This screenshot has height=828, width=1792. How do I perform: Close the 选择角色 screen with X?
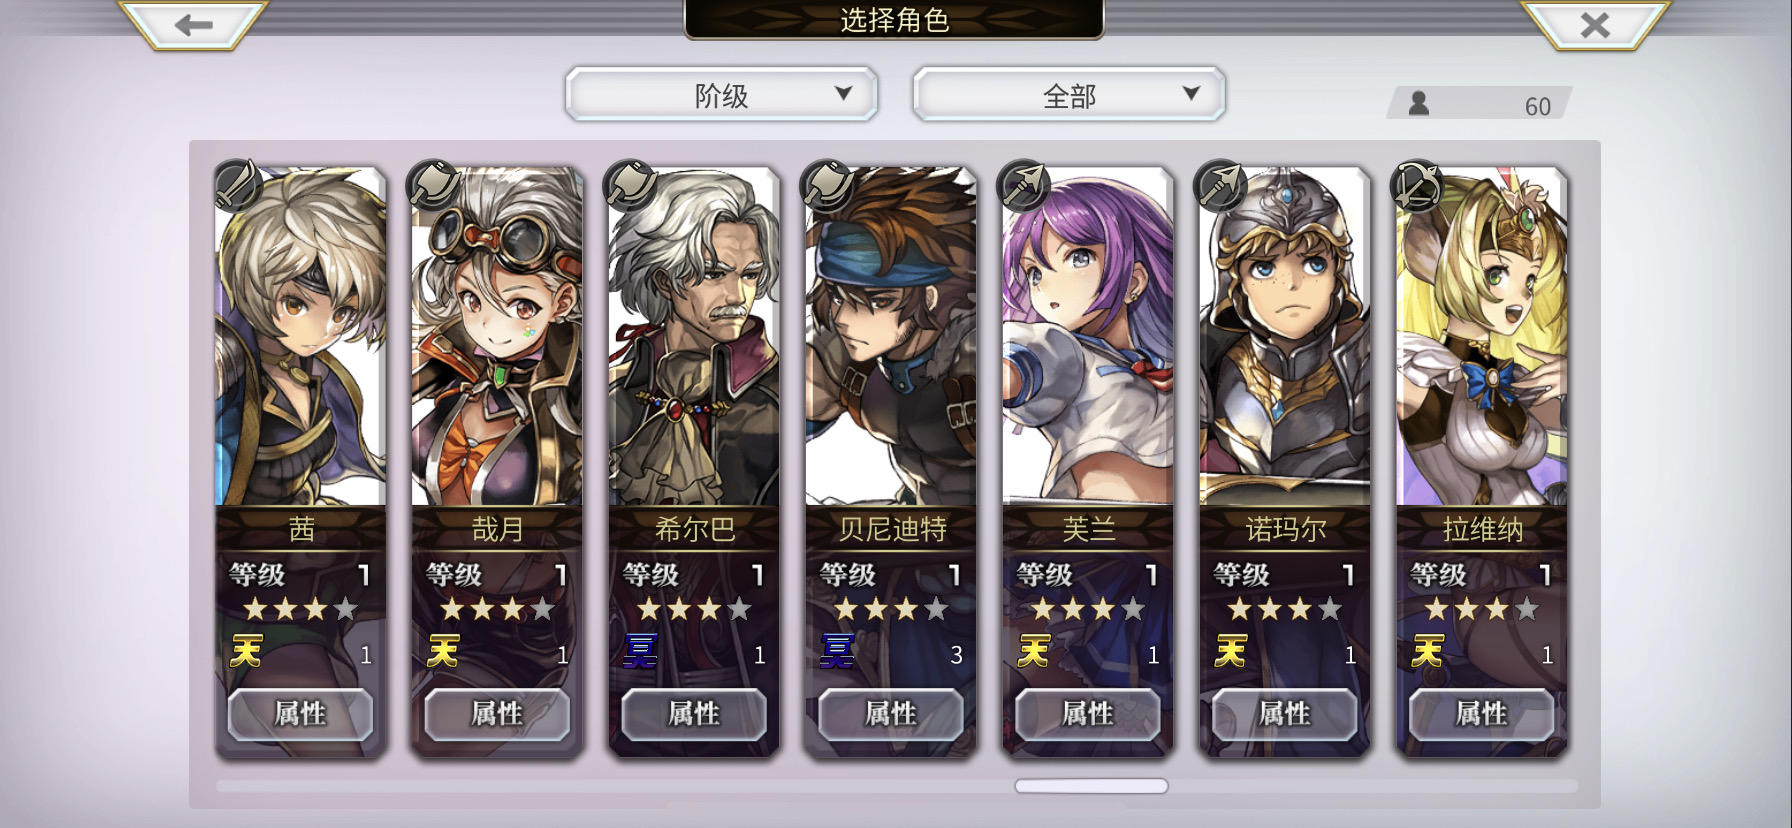(x=1595, y=25)
